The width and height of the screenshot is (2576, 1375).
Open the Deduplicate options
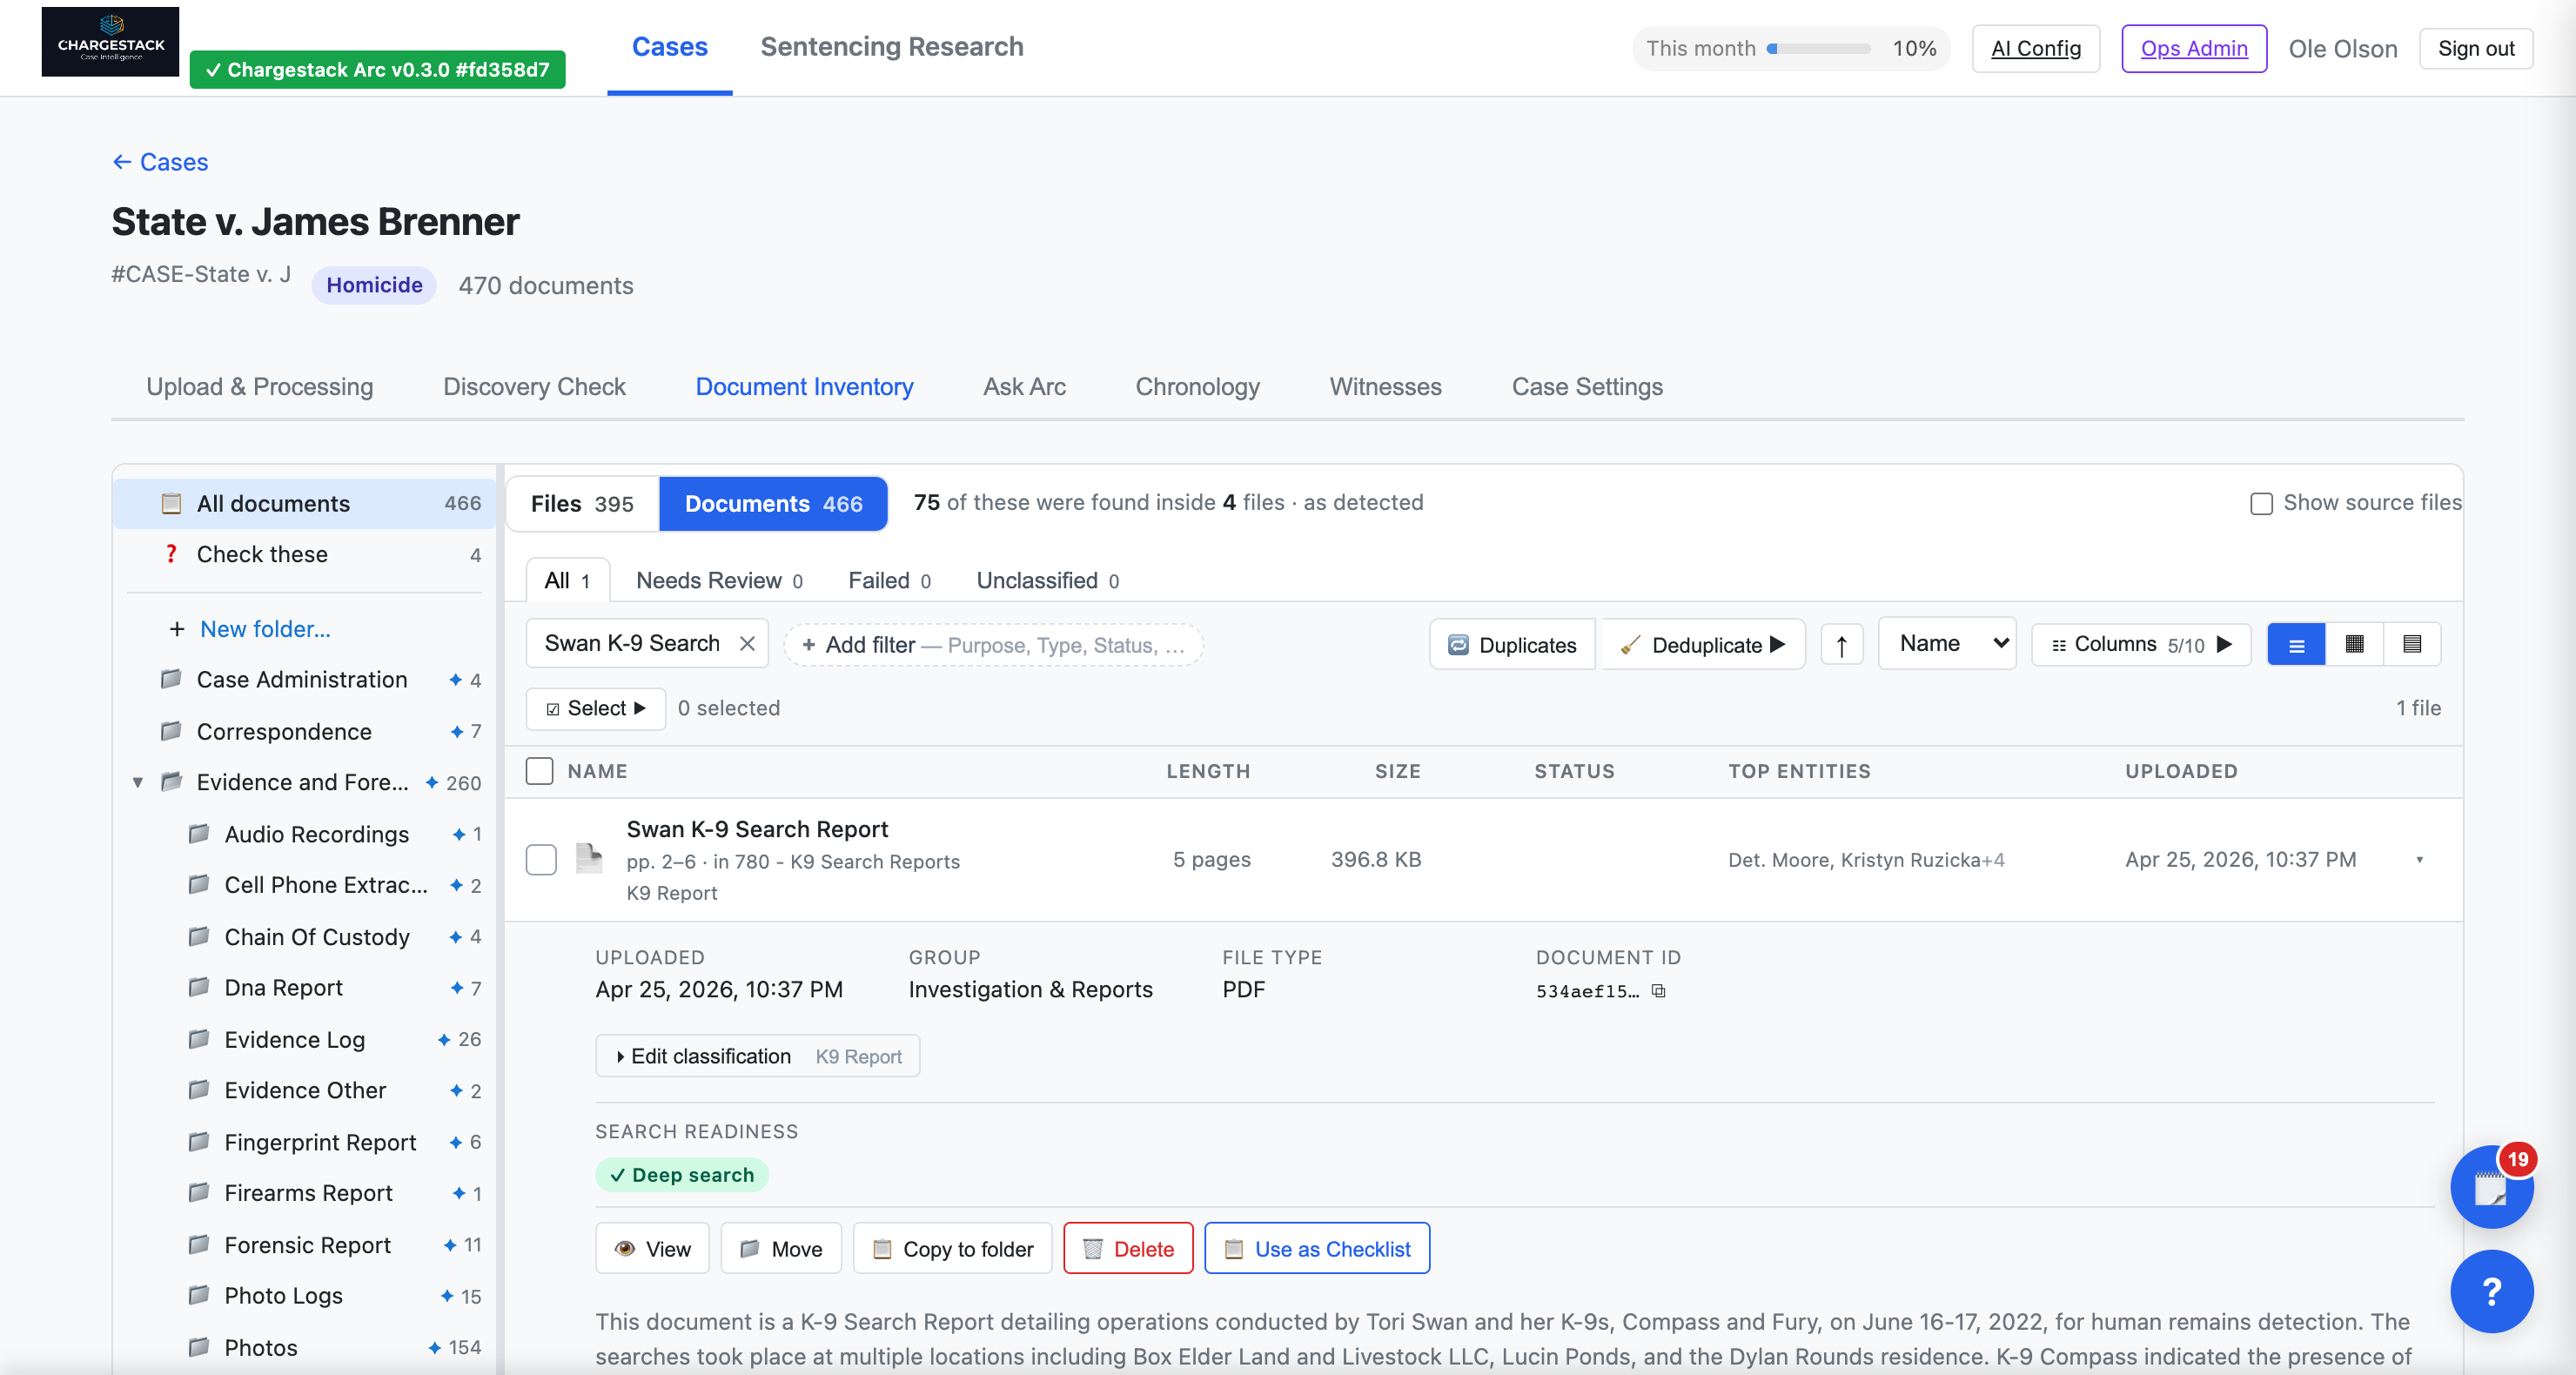click(x=1704, y=644)
